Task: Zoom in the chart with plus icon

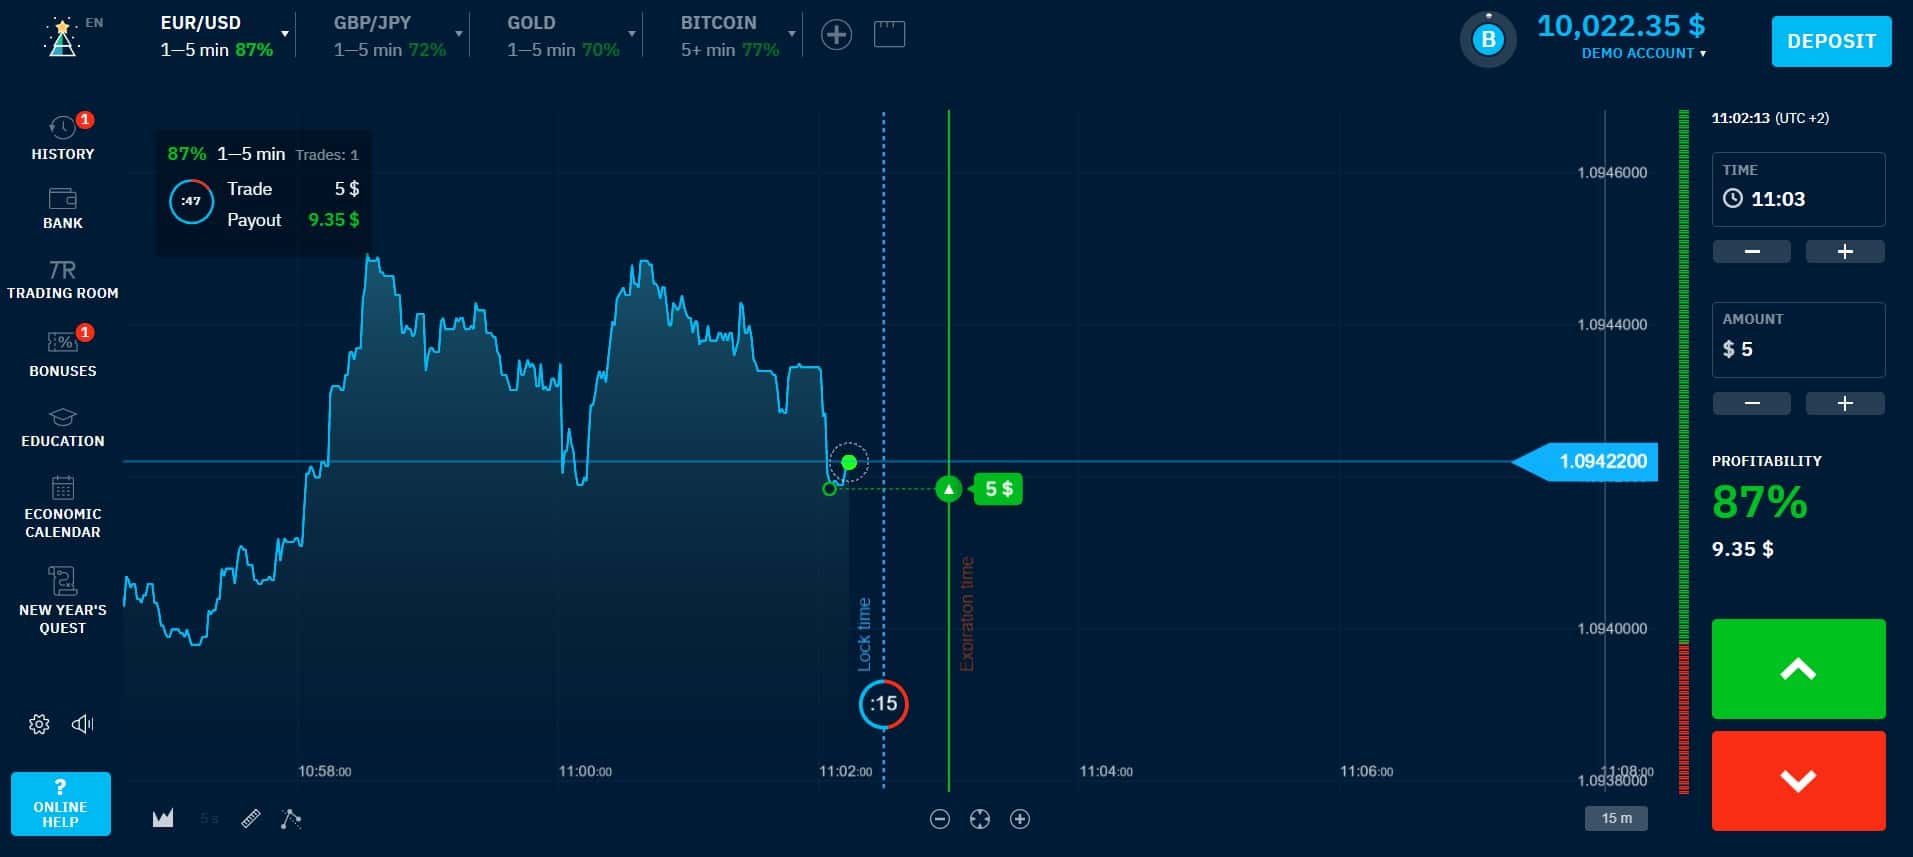Action: pos(1020,819)
